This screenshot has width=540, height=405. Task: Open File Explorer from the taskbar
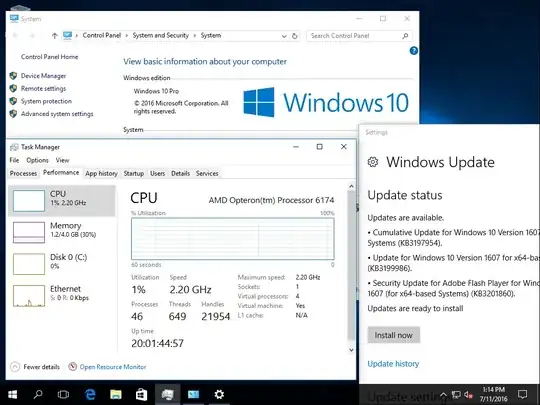116,394
